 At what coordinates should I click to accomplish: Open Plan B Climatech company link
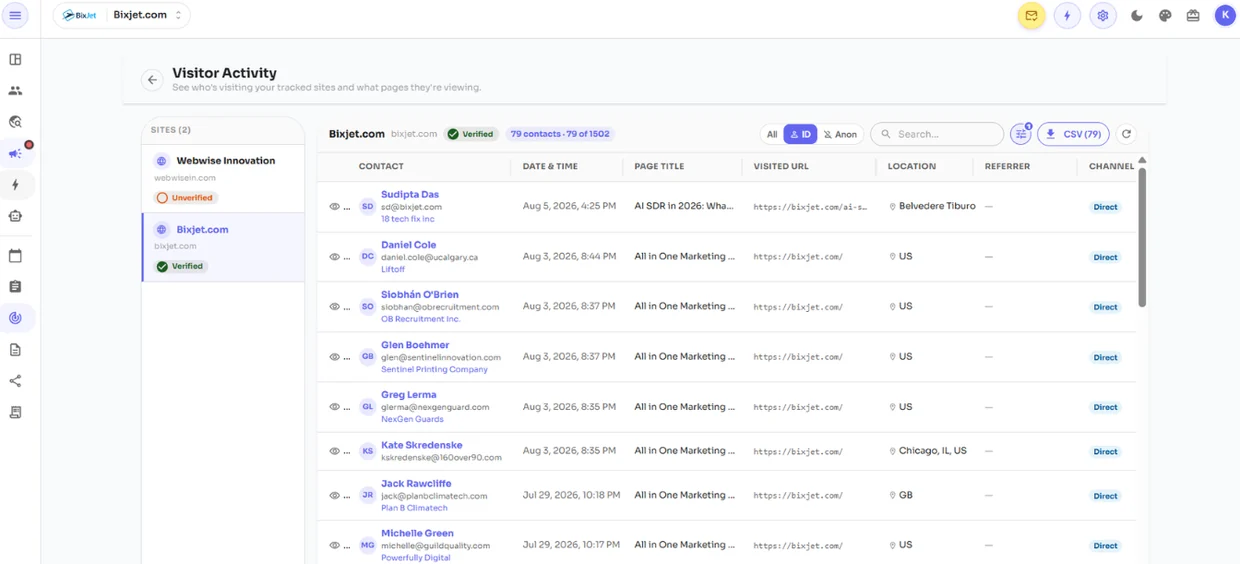(x=414, y=508)
